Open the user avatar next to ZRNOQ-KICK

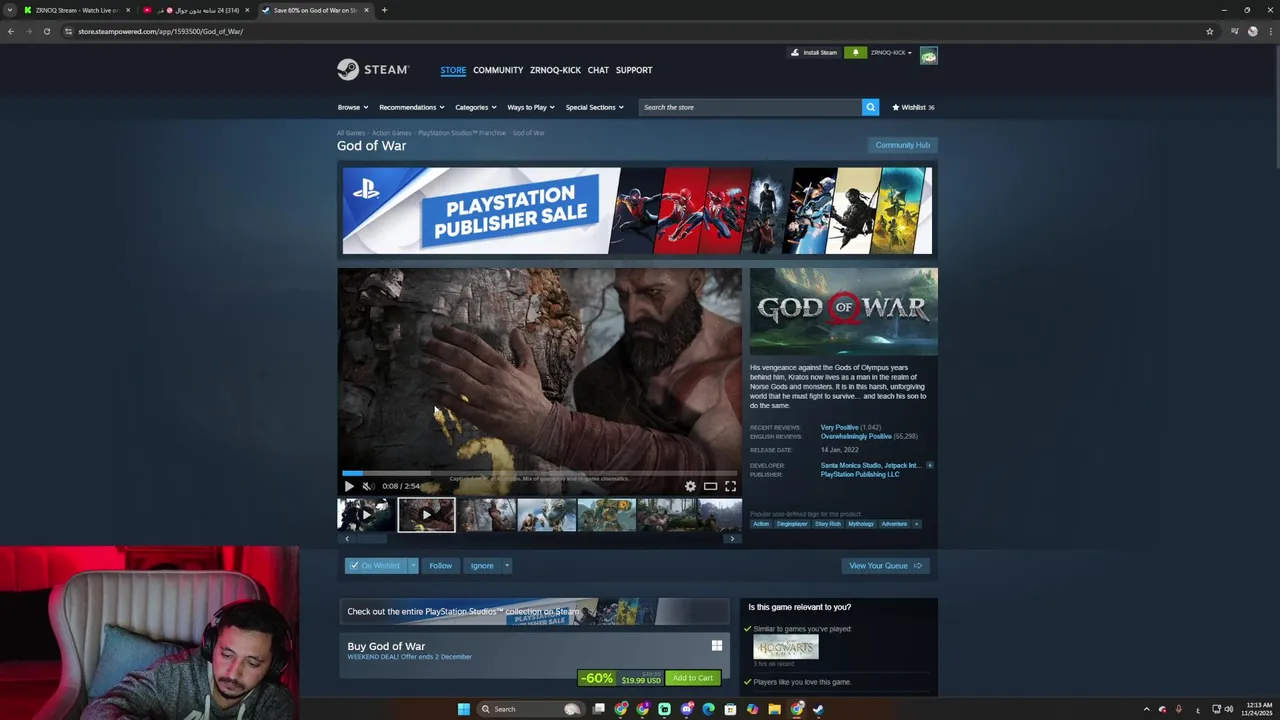[x=928, y=55]
